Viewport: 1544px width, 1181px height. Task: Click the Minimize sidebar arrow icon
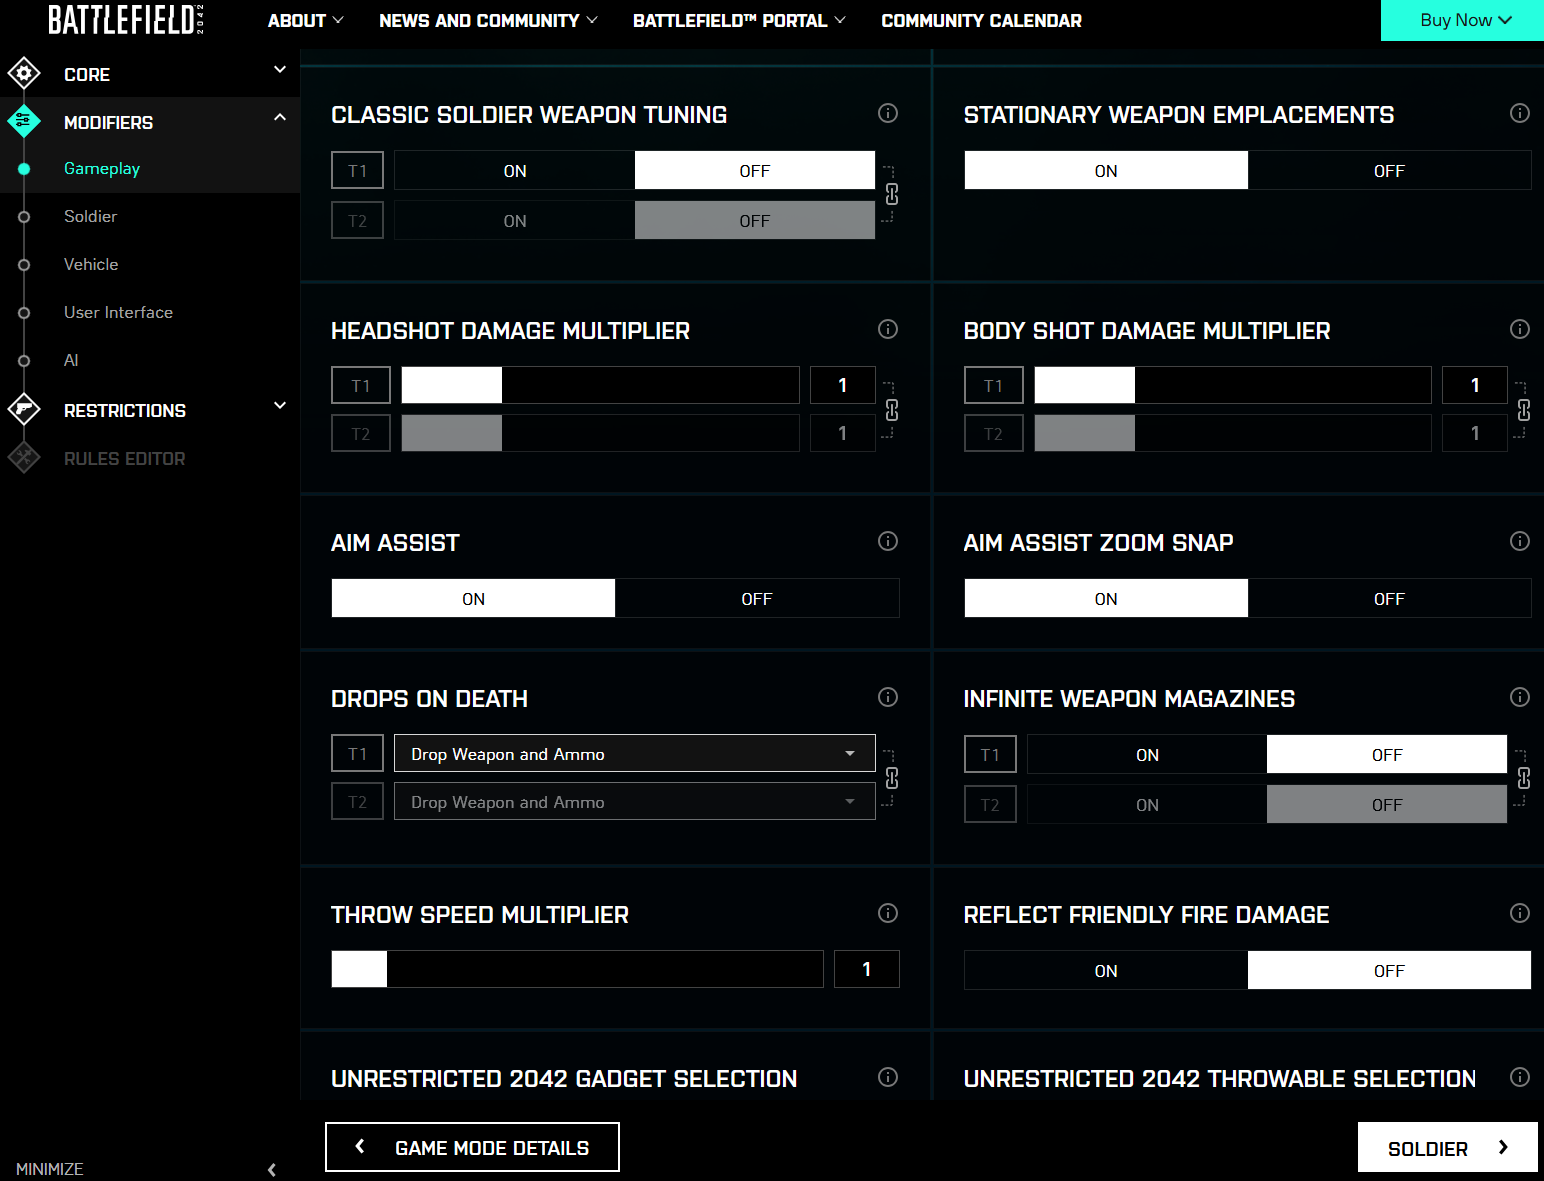click(272, 1169)
